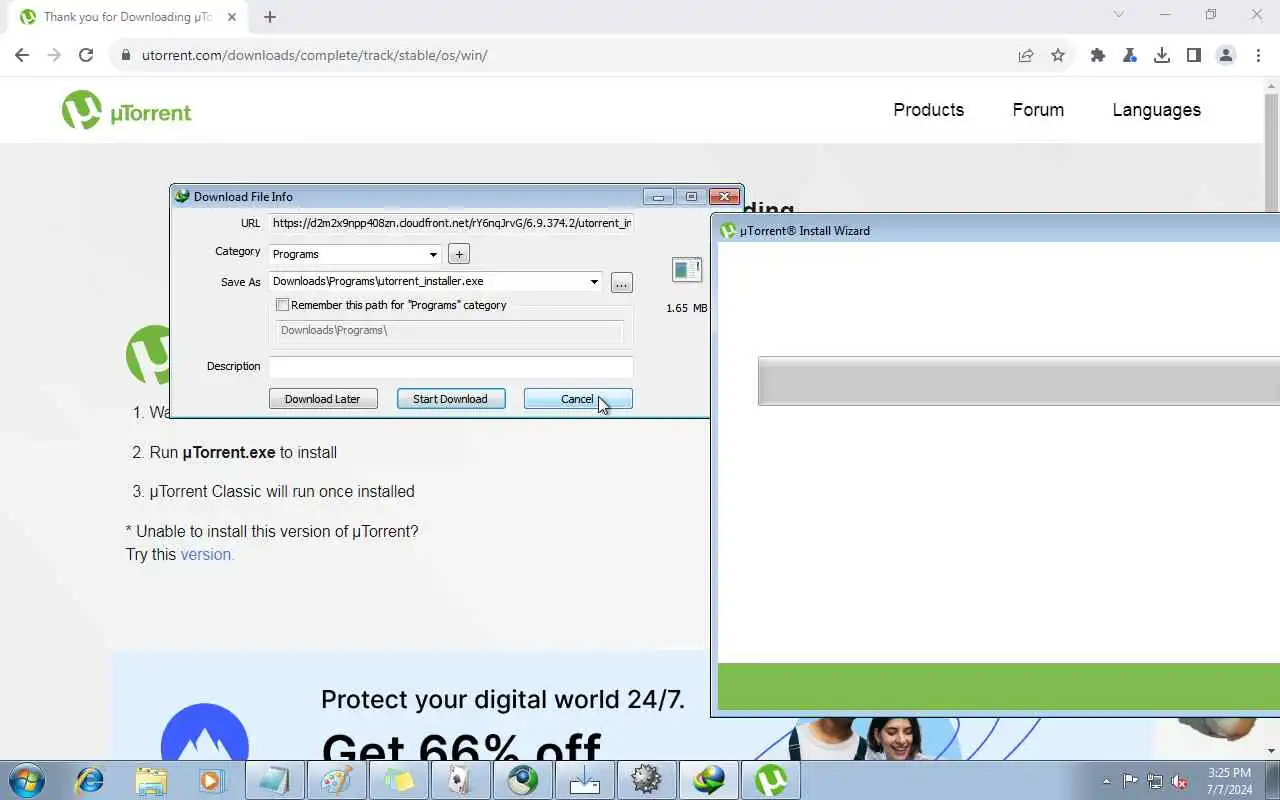Click the network icon in the system tray
The image size is (1280, 800).
(x=1155, y=781)
